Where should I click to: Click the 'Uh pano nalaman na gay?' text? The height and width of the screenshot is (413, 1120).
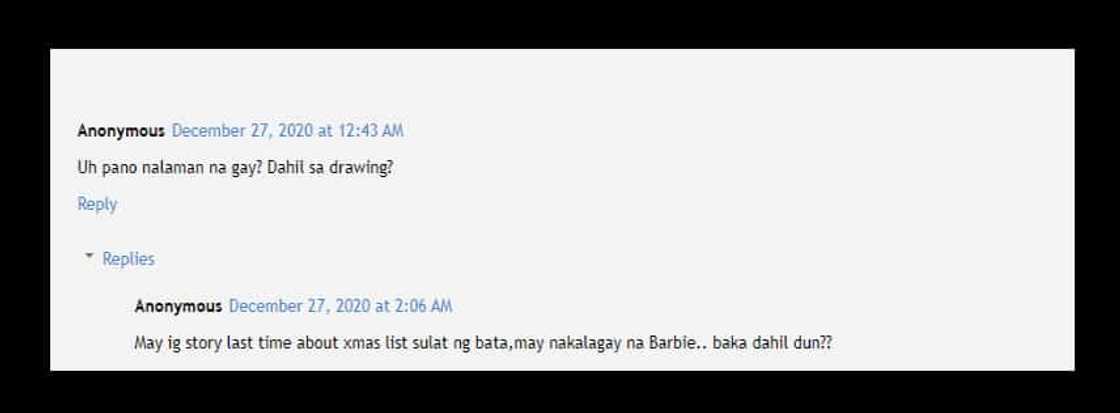169,169
